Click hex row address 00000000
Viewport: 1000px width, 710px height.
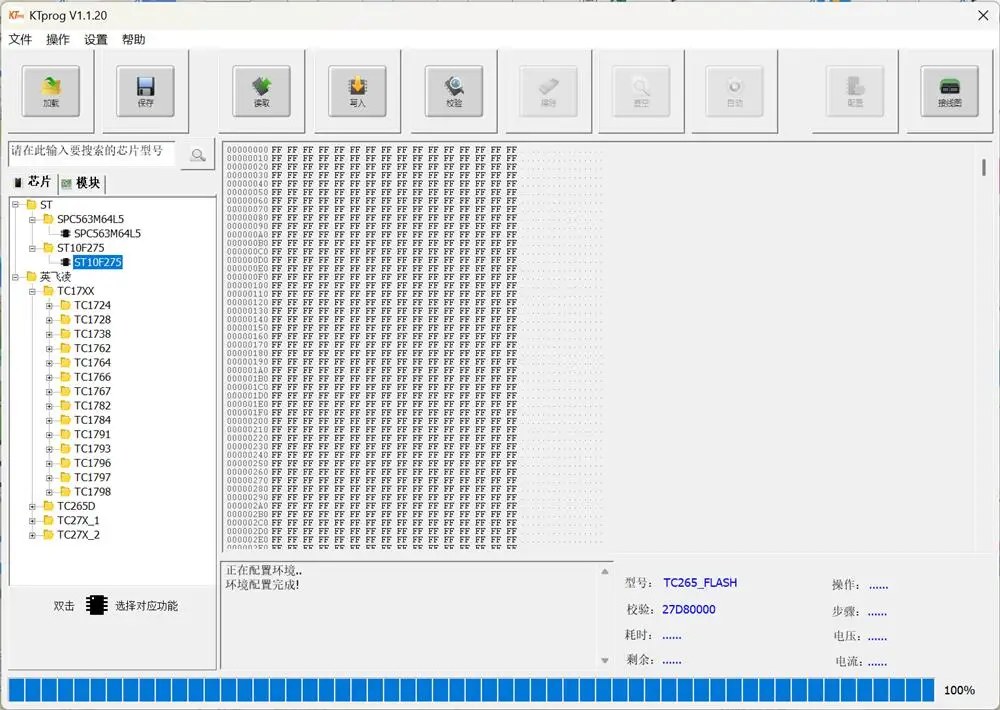tap(247, 150)
